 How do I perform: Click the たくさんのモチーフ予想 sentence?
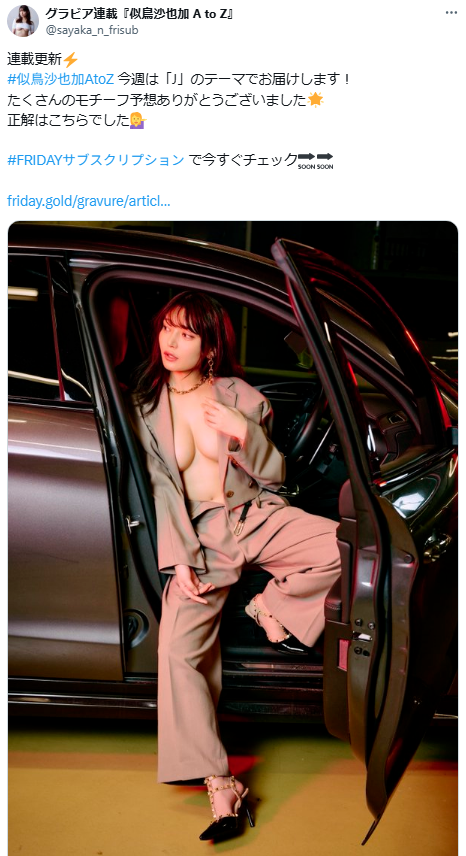click(158, 99)
